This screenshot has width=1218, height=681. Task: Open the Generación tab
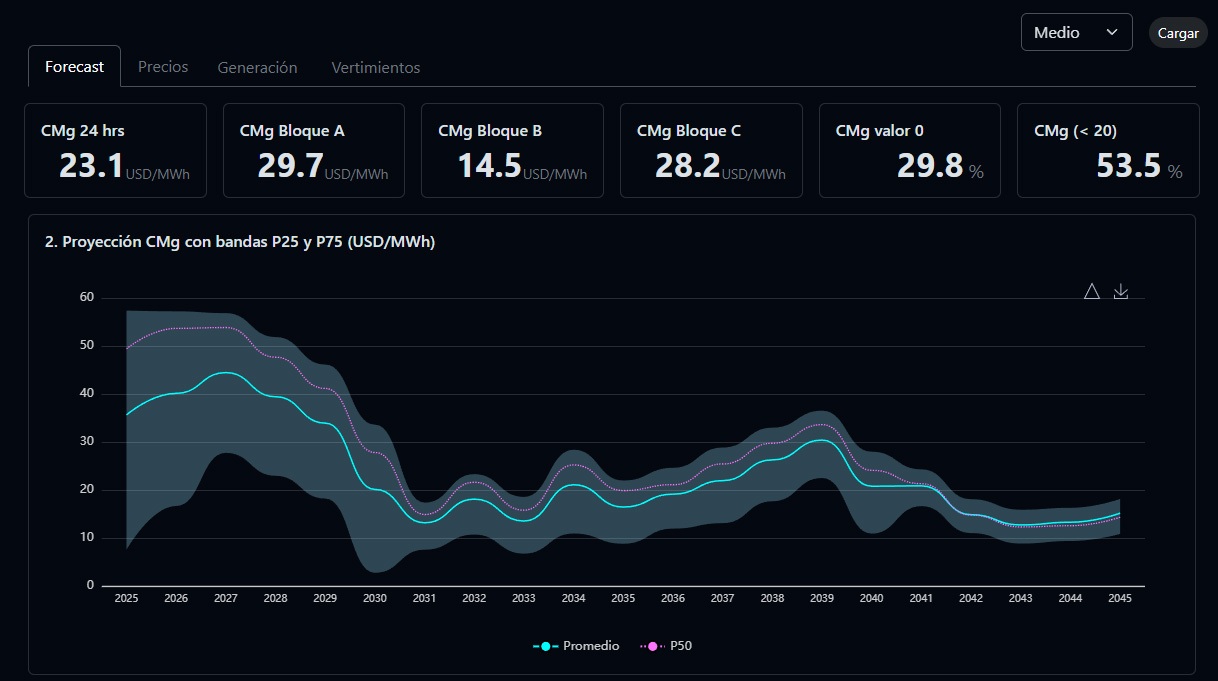tap(258, 67)
